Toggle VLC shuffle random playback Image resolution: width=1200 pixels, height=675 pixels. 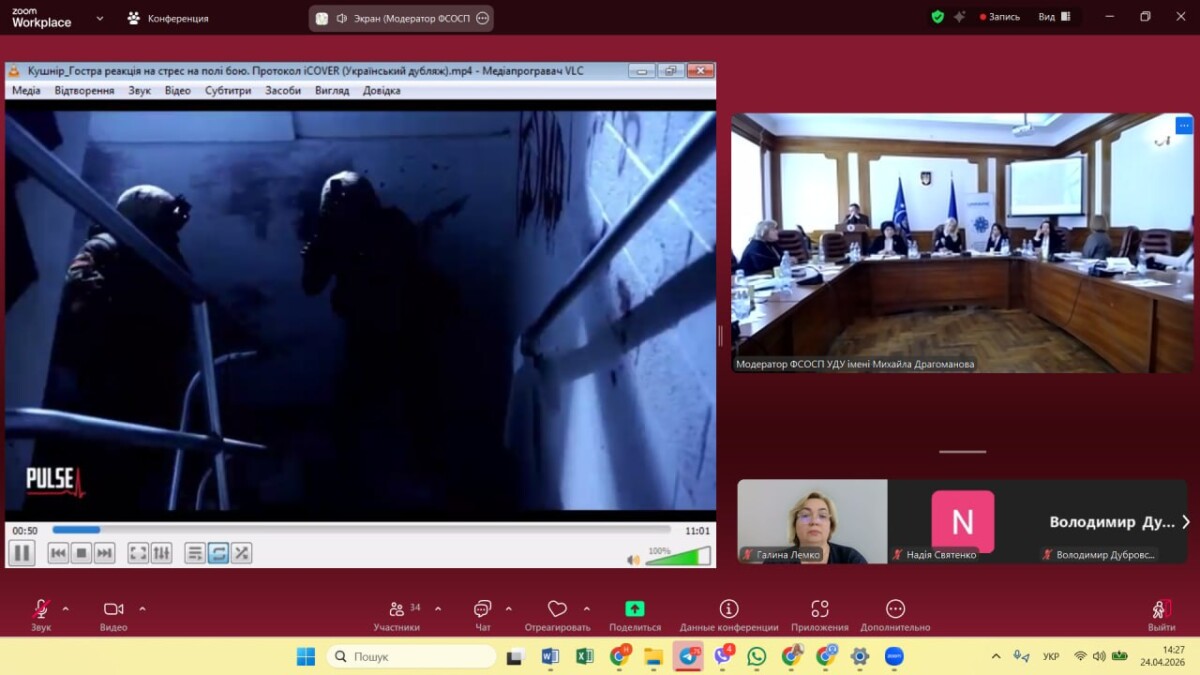pyautogui.click(x=241, y=553)
